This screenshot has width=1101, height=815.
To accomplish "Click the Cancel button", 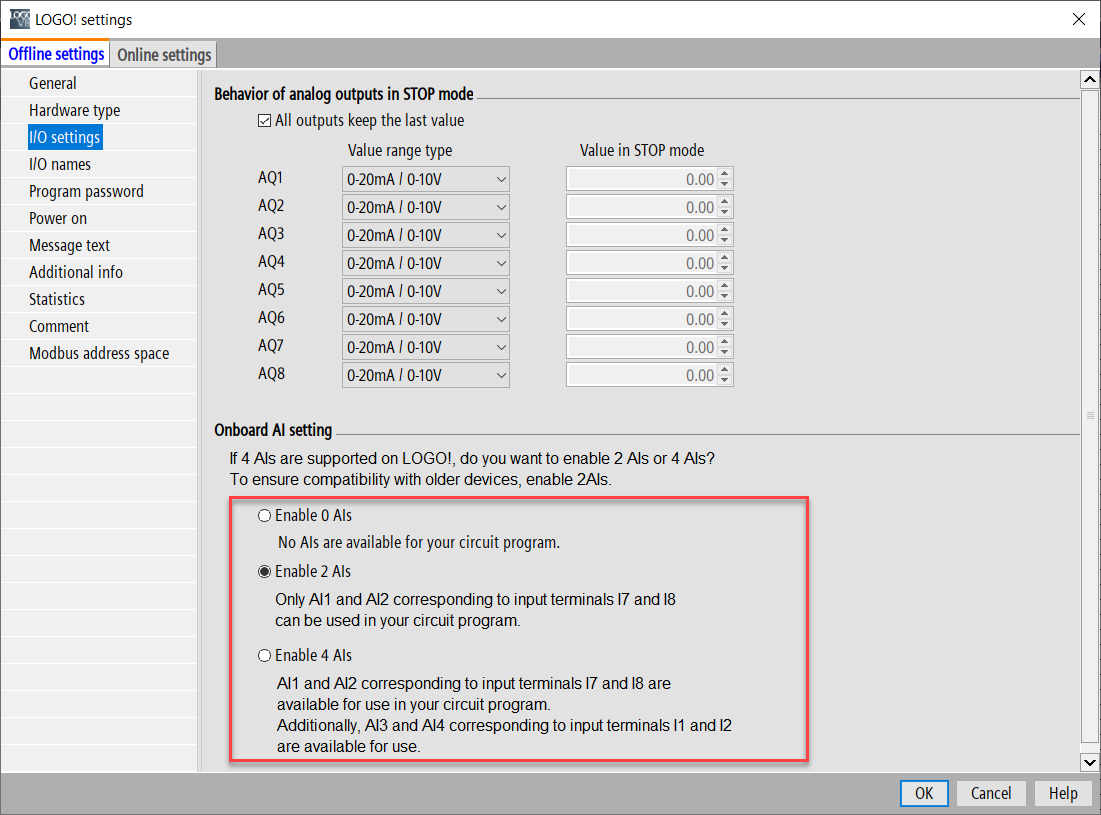I will point(991,793).
